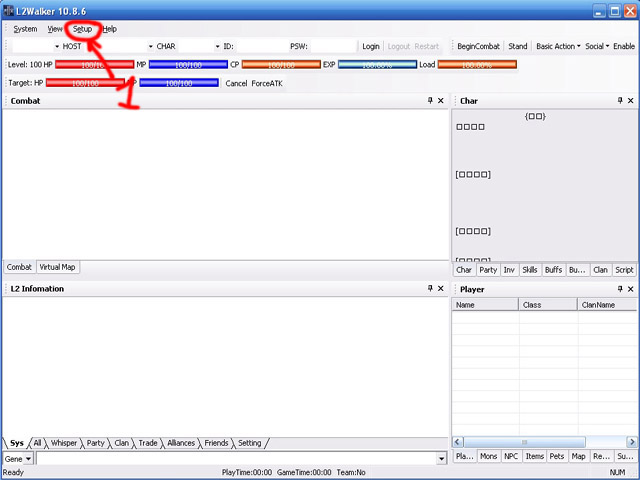
Task: Switch chat to the Alliances tab
Action: point(181,443)
